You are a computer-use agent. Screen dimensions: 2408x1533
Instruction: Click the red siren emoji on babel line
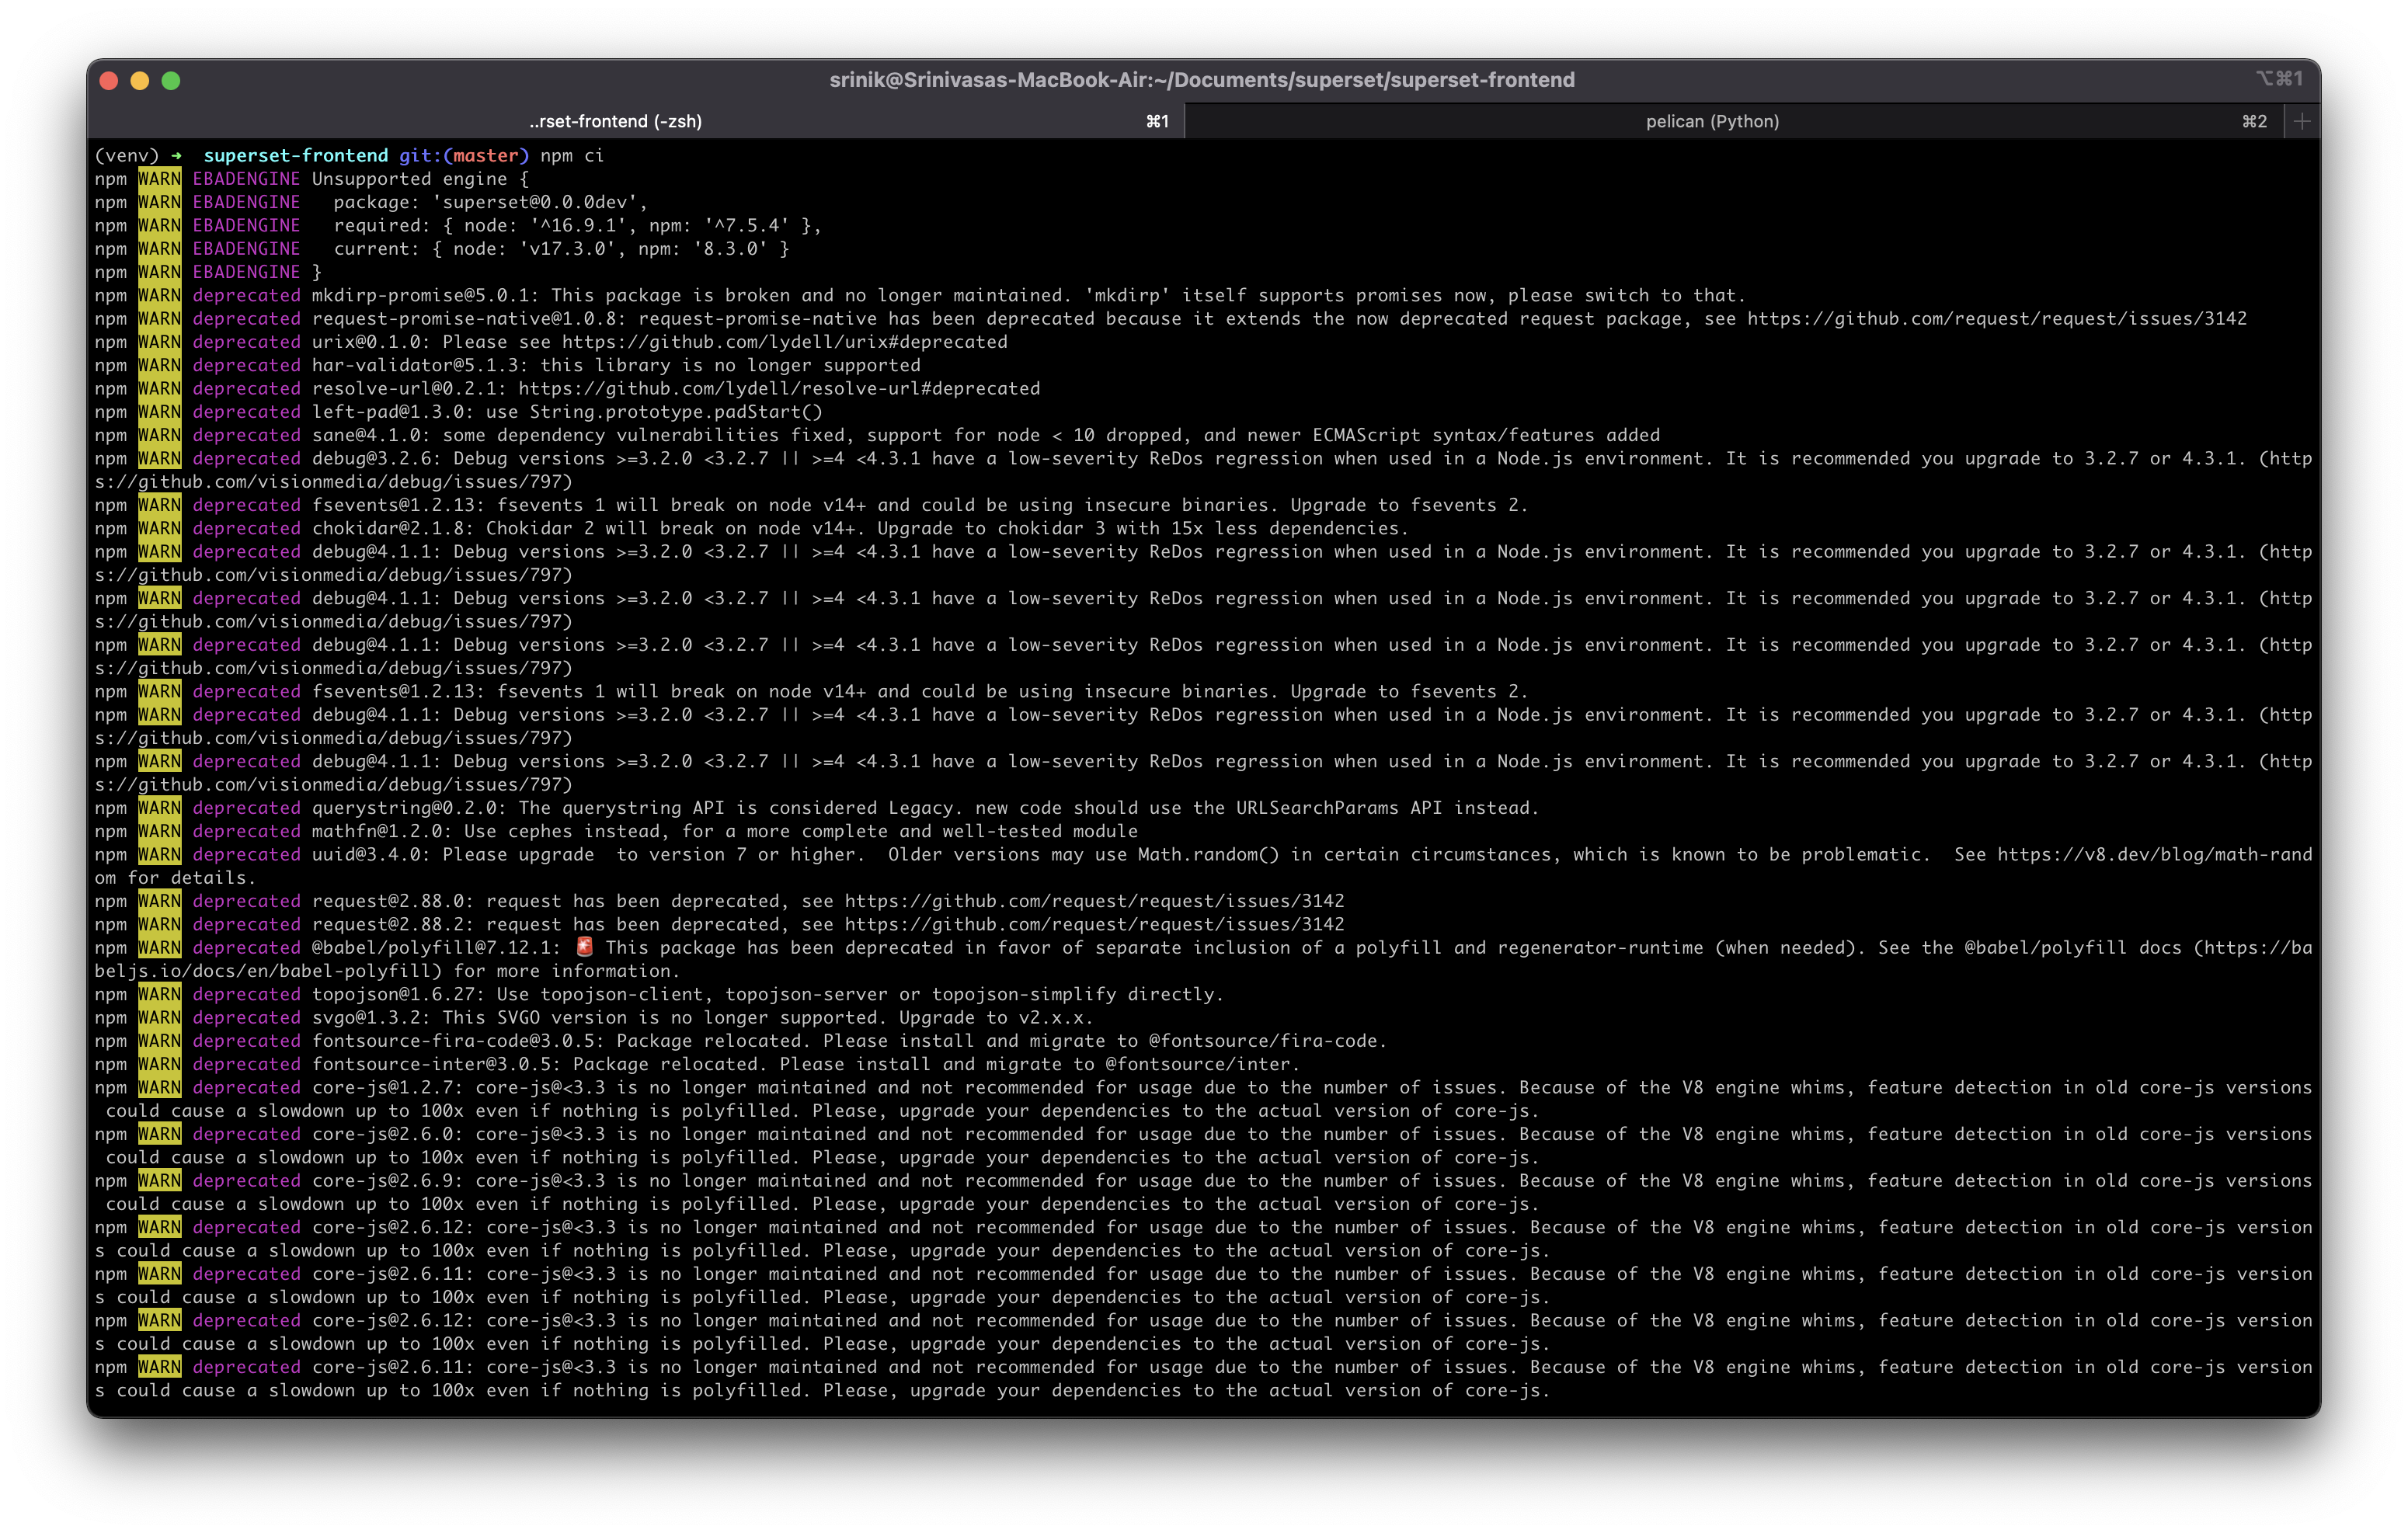pos(585,946)
